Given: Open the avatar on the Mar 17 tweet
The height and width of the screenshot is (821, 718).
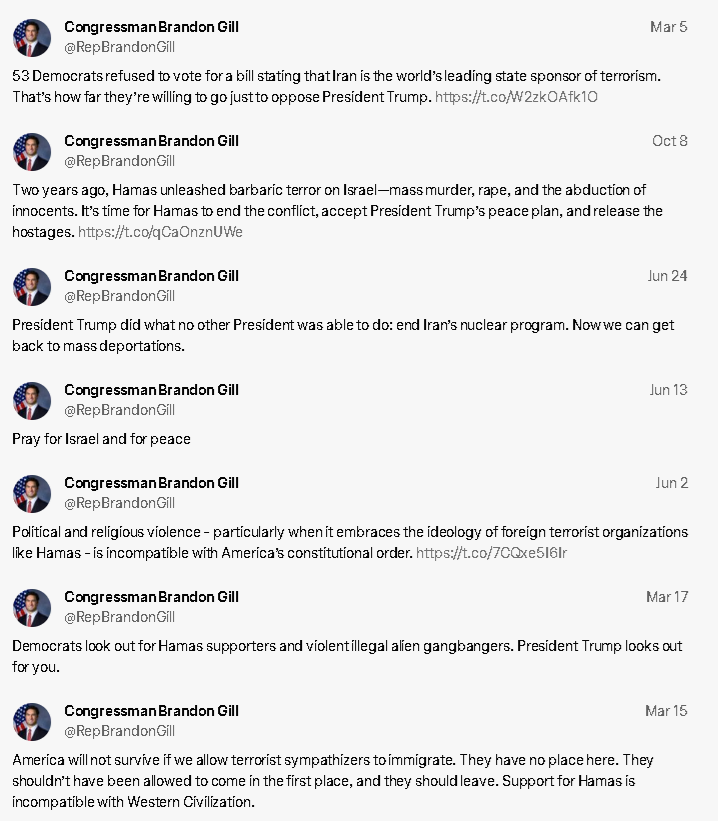Looking at the screenshot, I should coord(32,608).
